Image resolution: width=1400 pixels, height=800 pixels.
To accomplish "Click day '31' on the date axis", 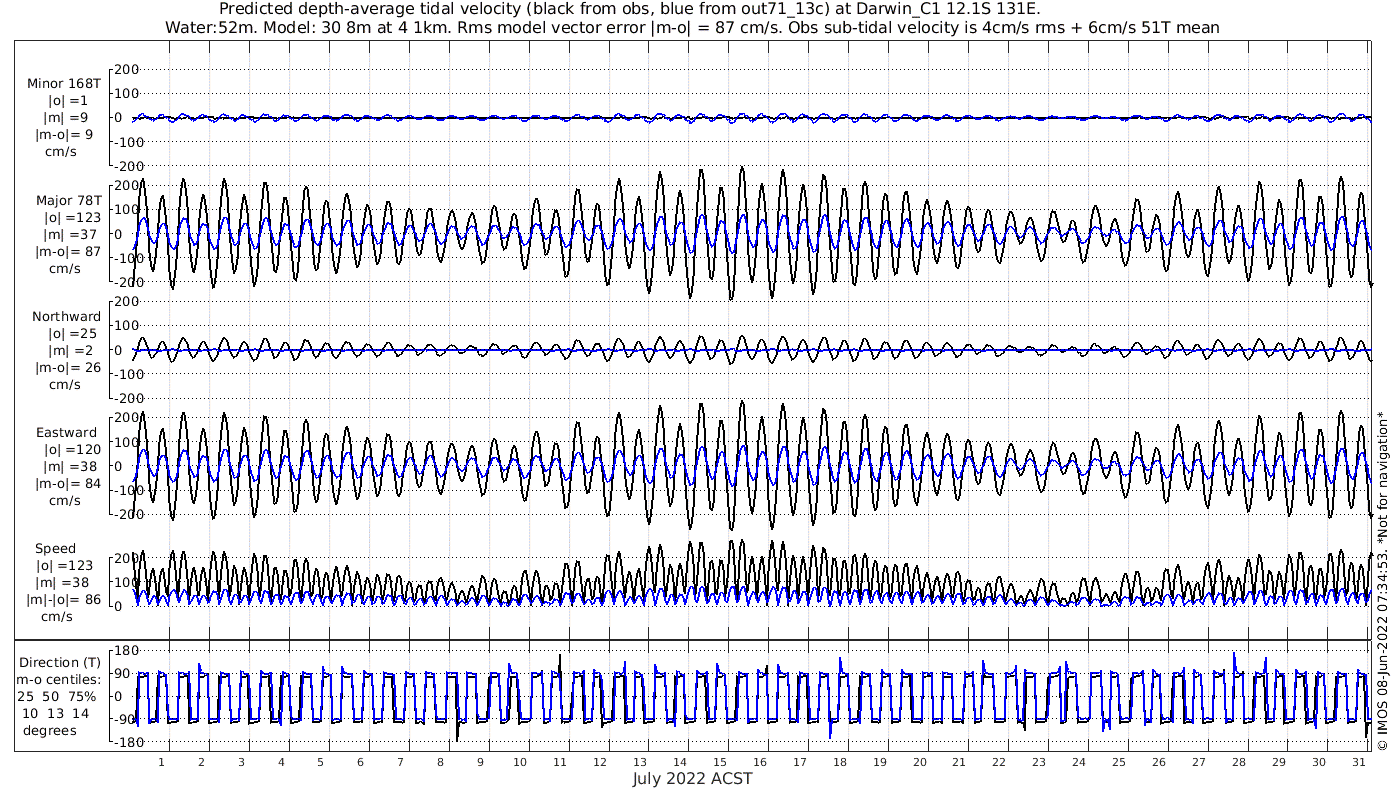I will point(1359,762).
